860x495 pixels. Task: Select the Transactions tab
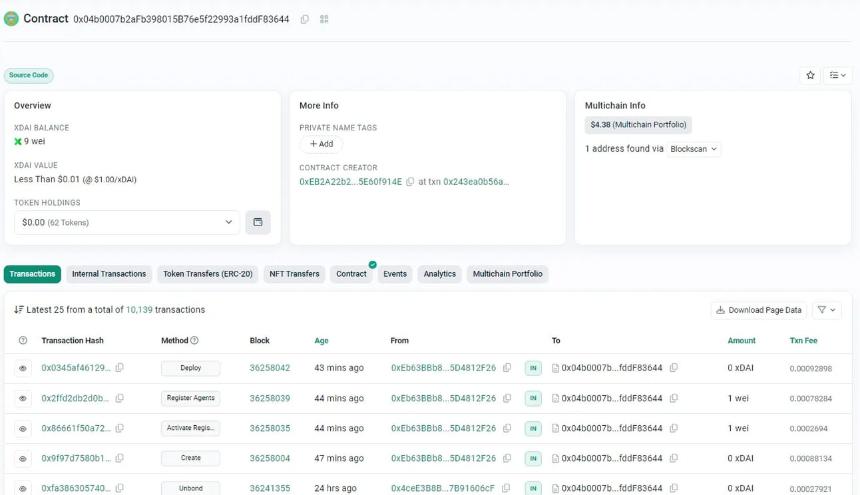pos(32,274)
